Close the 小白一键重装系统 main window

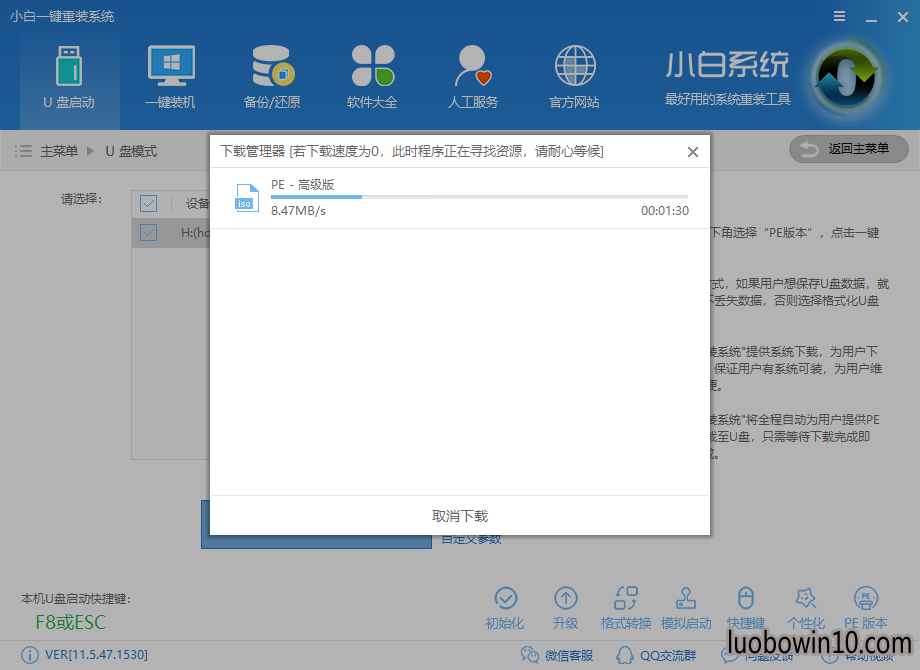[x=903, y=17]
